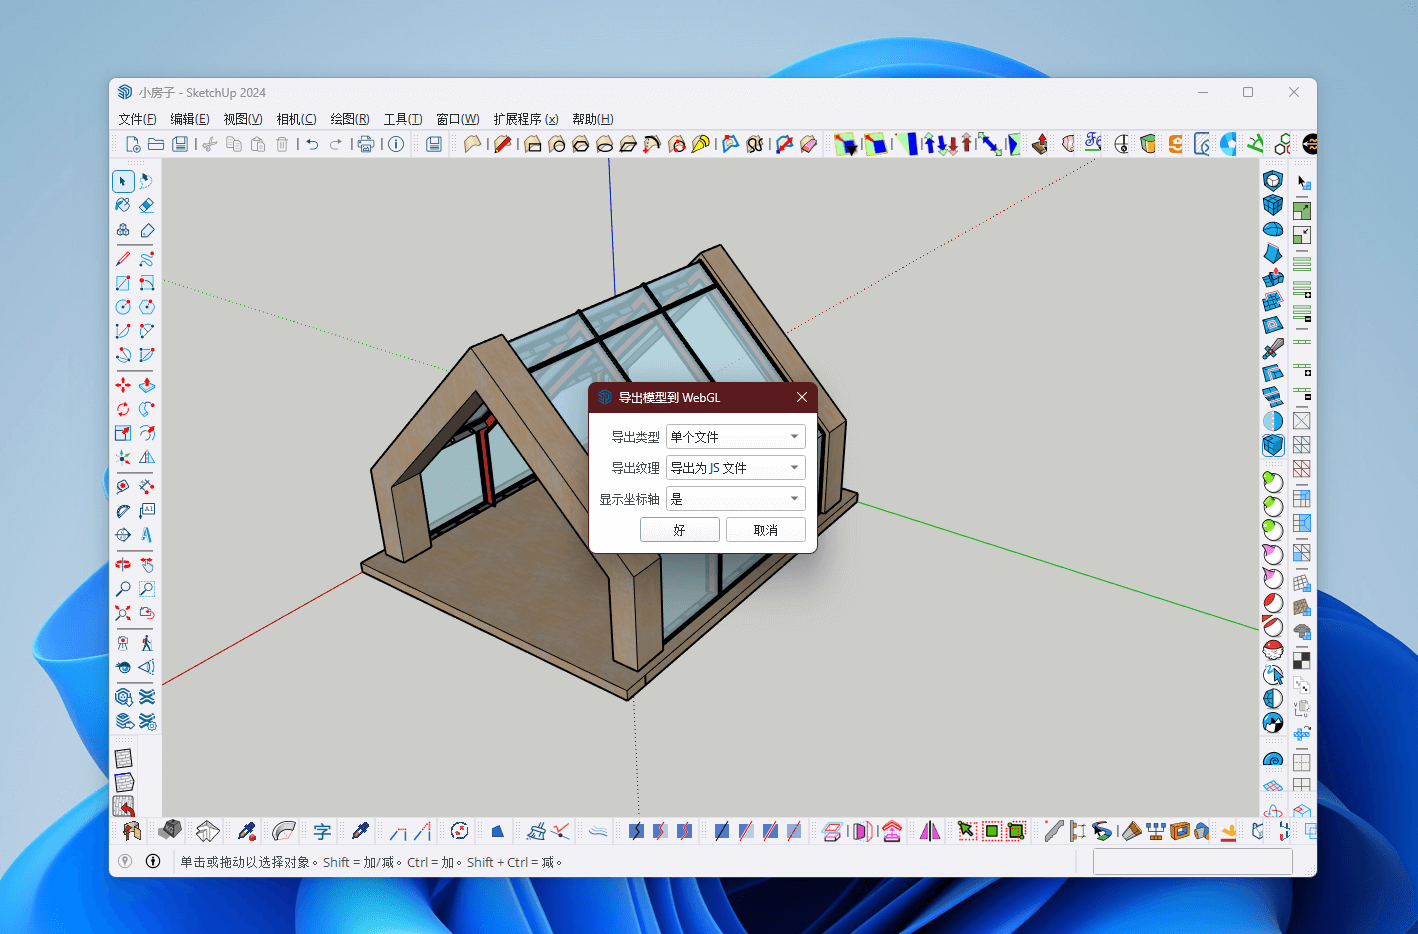Close the 导出模型到 WebGL dialog
This screenshot has height=934, width=1418.
coord(801,397)
